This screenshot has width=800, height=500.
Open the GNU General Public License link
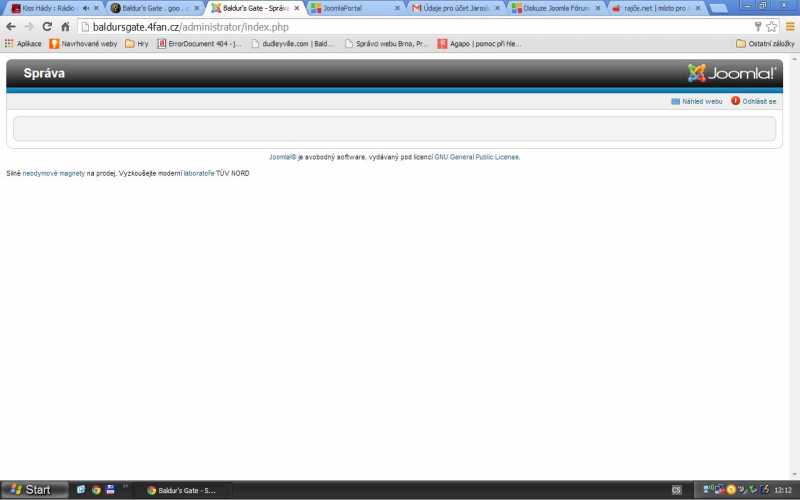[x=477, y=157]
